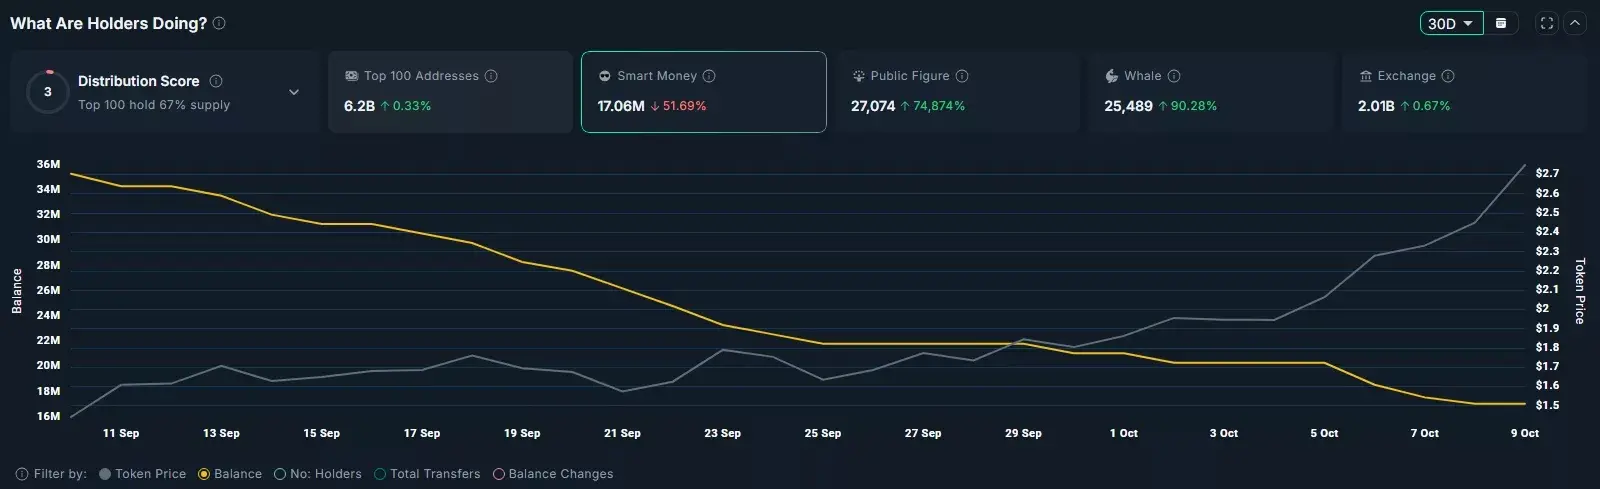Select the Top 100 Addresses card
Viewport: 1600px width, 489px height.
(x=450, y=92)
